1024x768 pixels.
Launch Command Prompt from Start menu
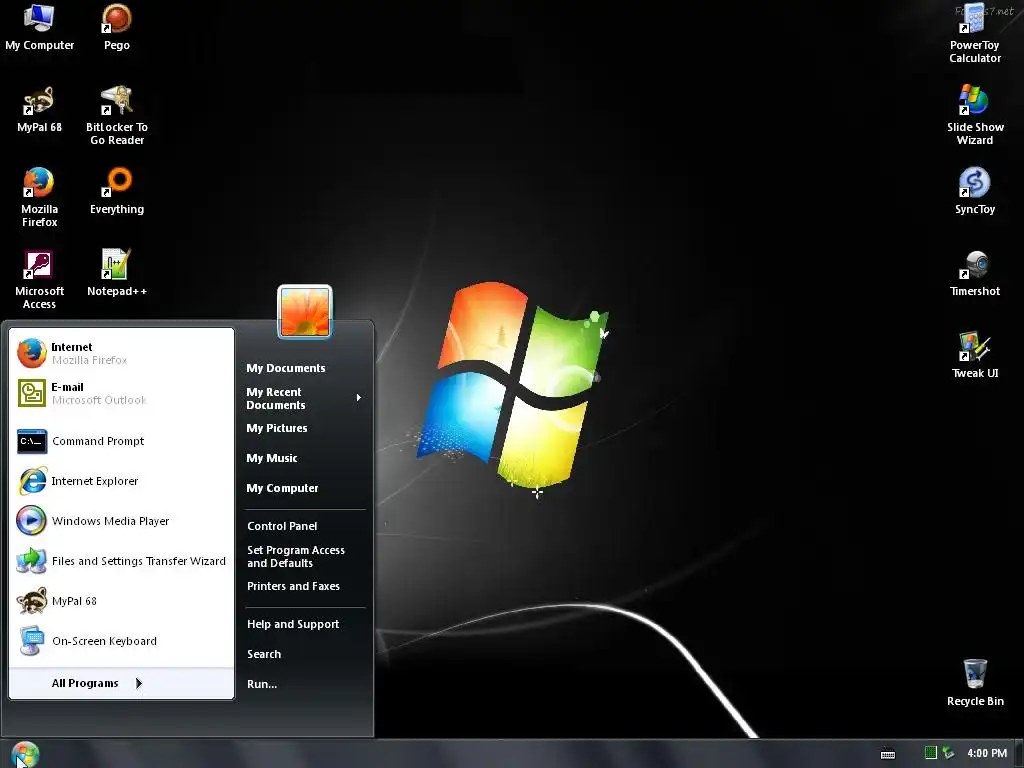tap(121, 441)
